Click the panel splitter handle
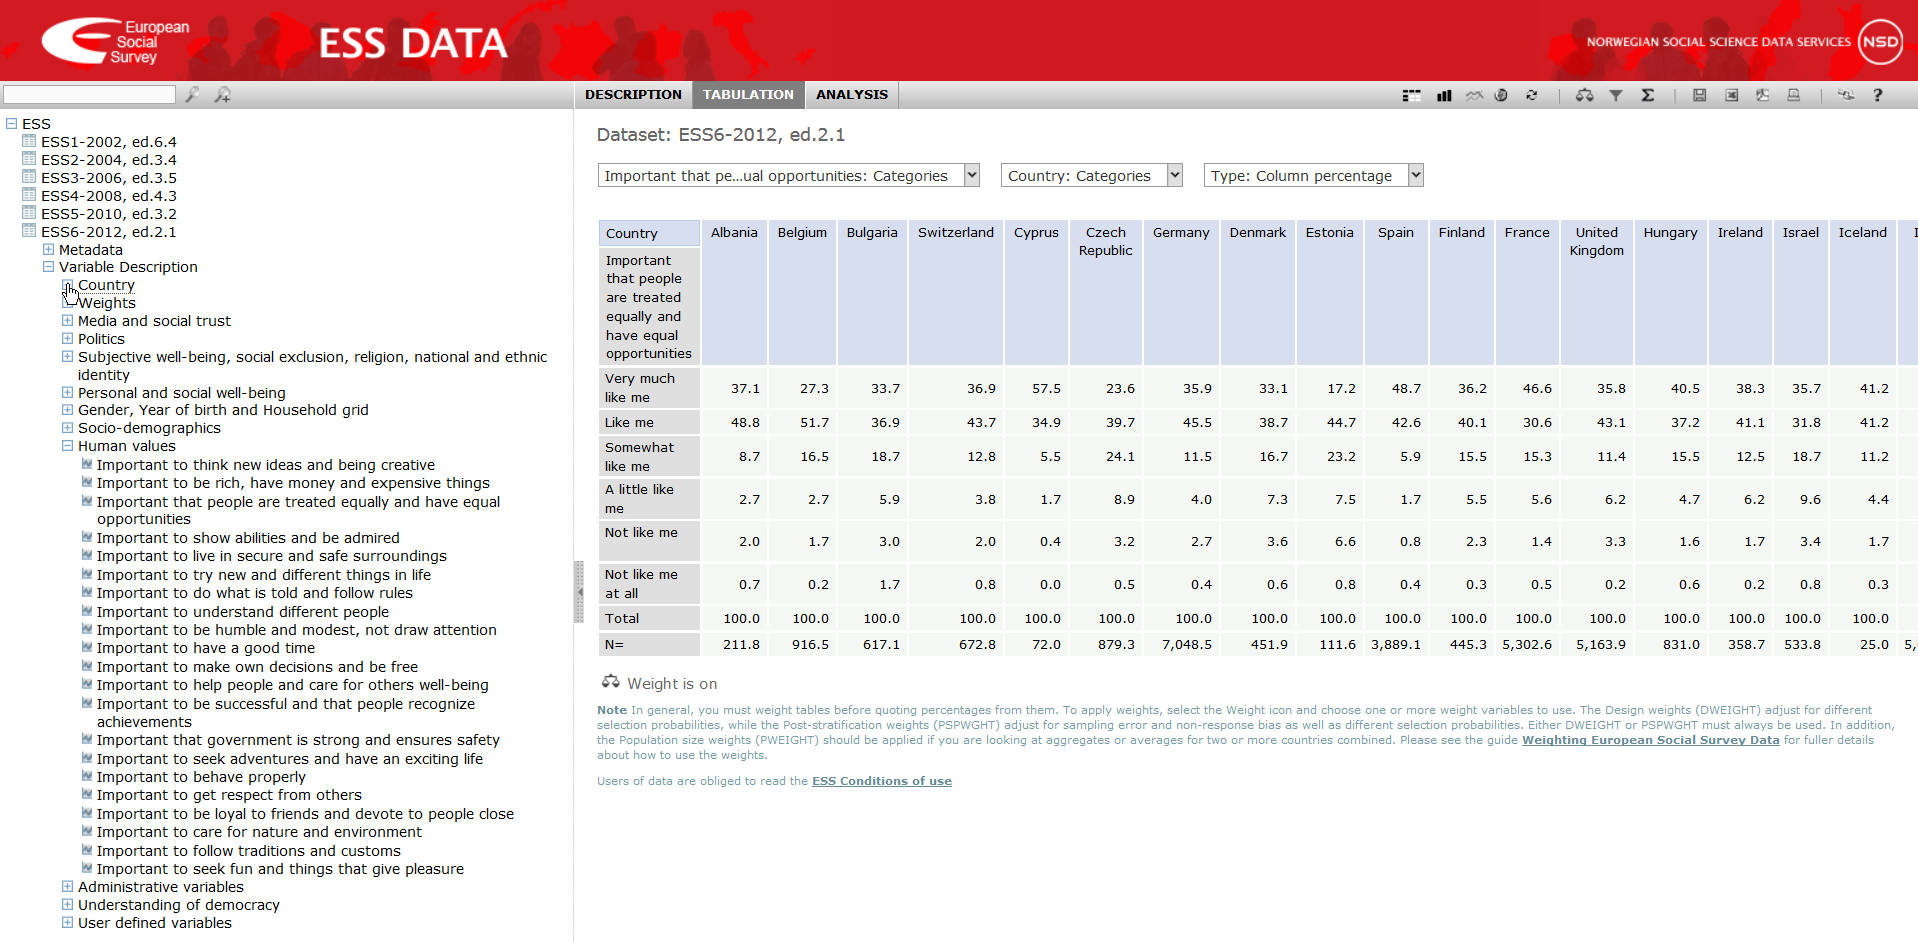Viewport: 1918px width, 942px height. pos(578,591)
